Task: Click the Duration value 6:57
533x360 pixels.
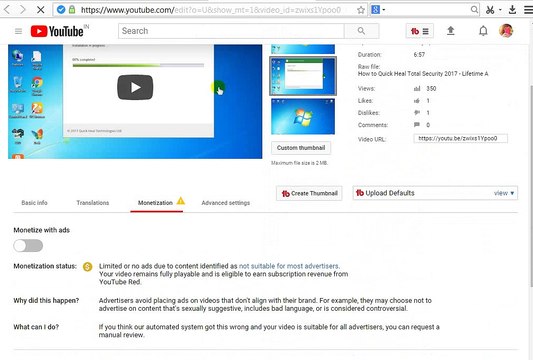Action: pos(419,54)
